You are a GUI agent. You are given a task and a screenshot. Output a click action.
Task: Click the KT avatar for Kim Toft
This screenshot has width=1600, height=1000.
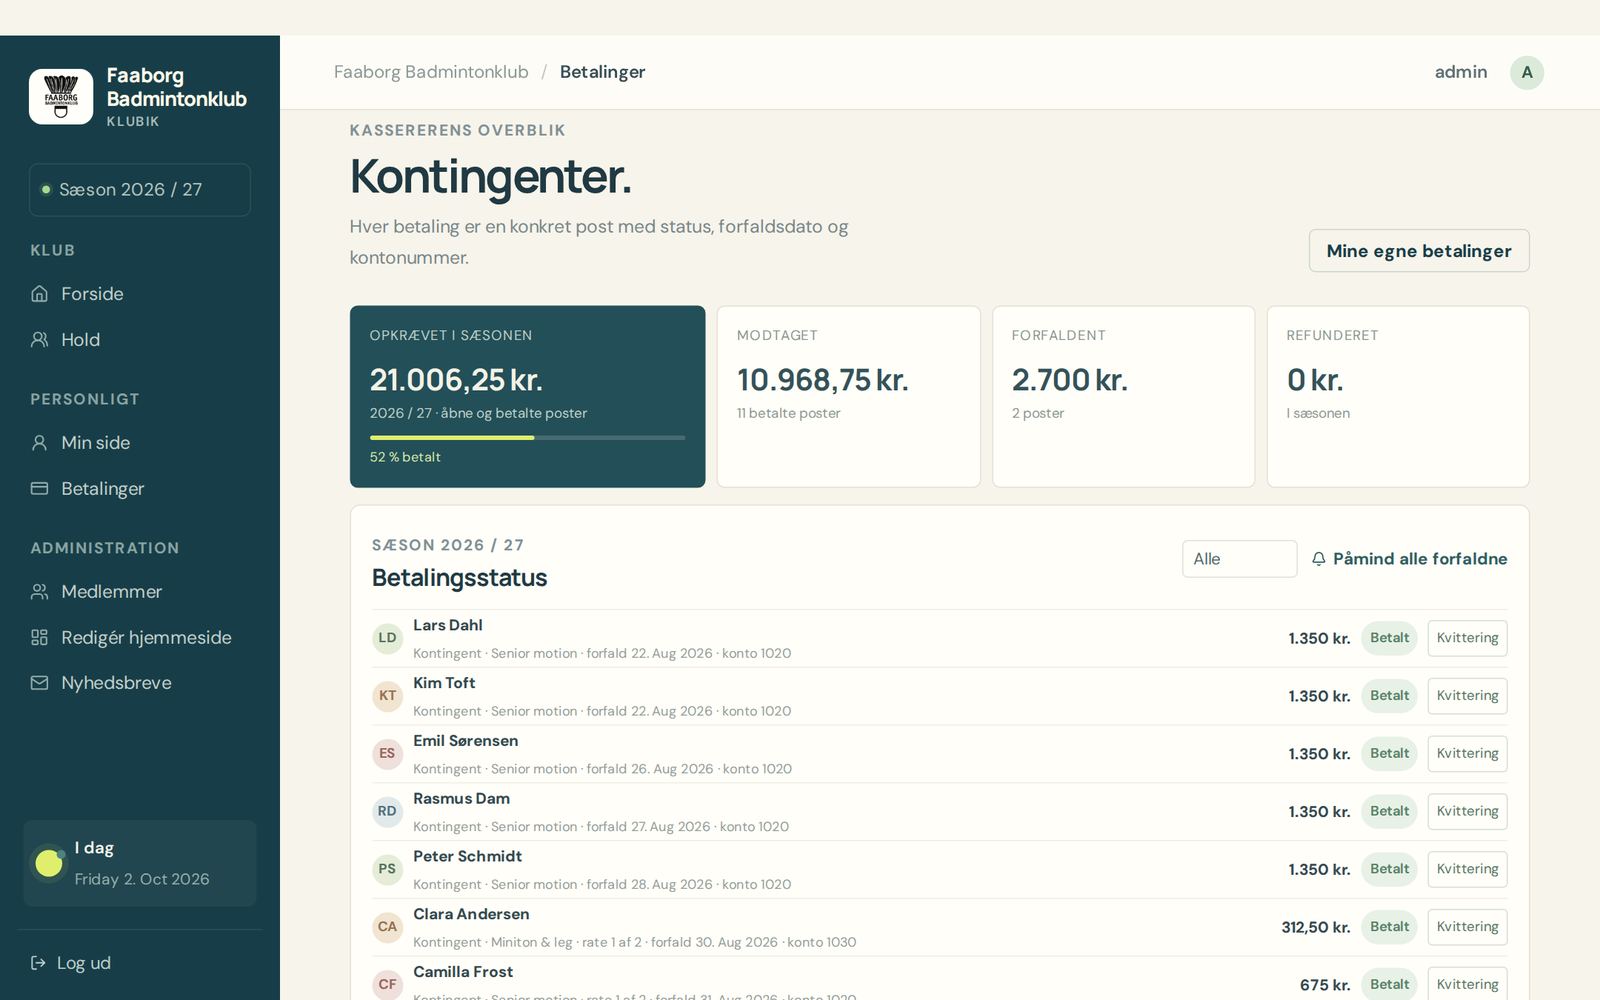tap(387, 696)
